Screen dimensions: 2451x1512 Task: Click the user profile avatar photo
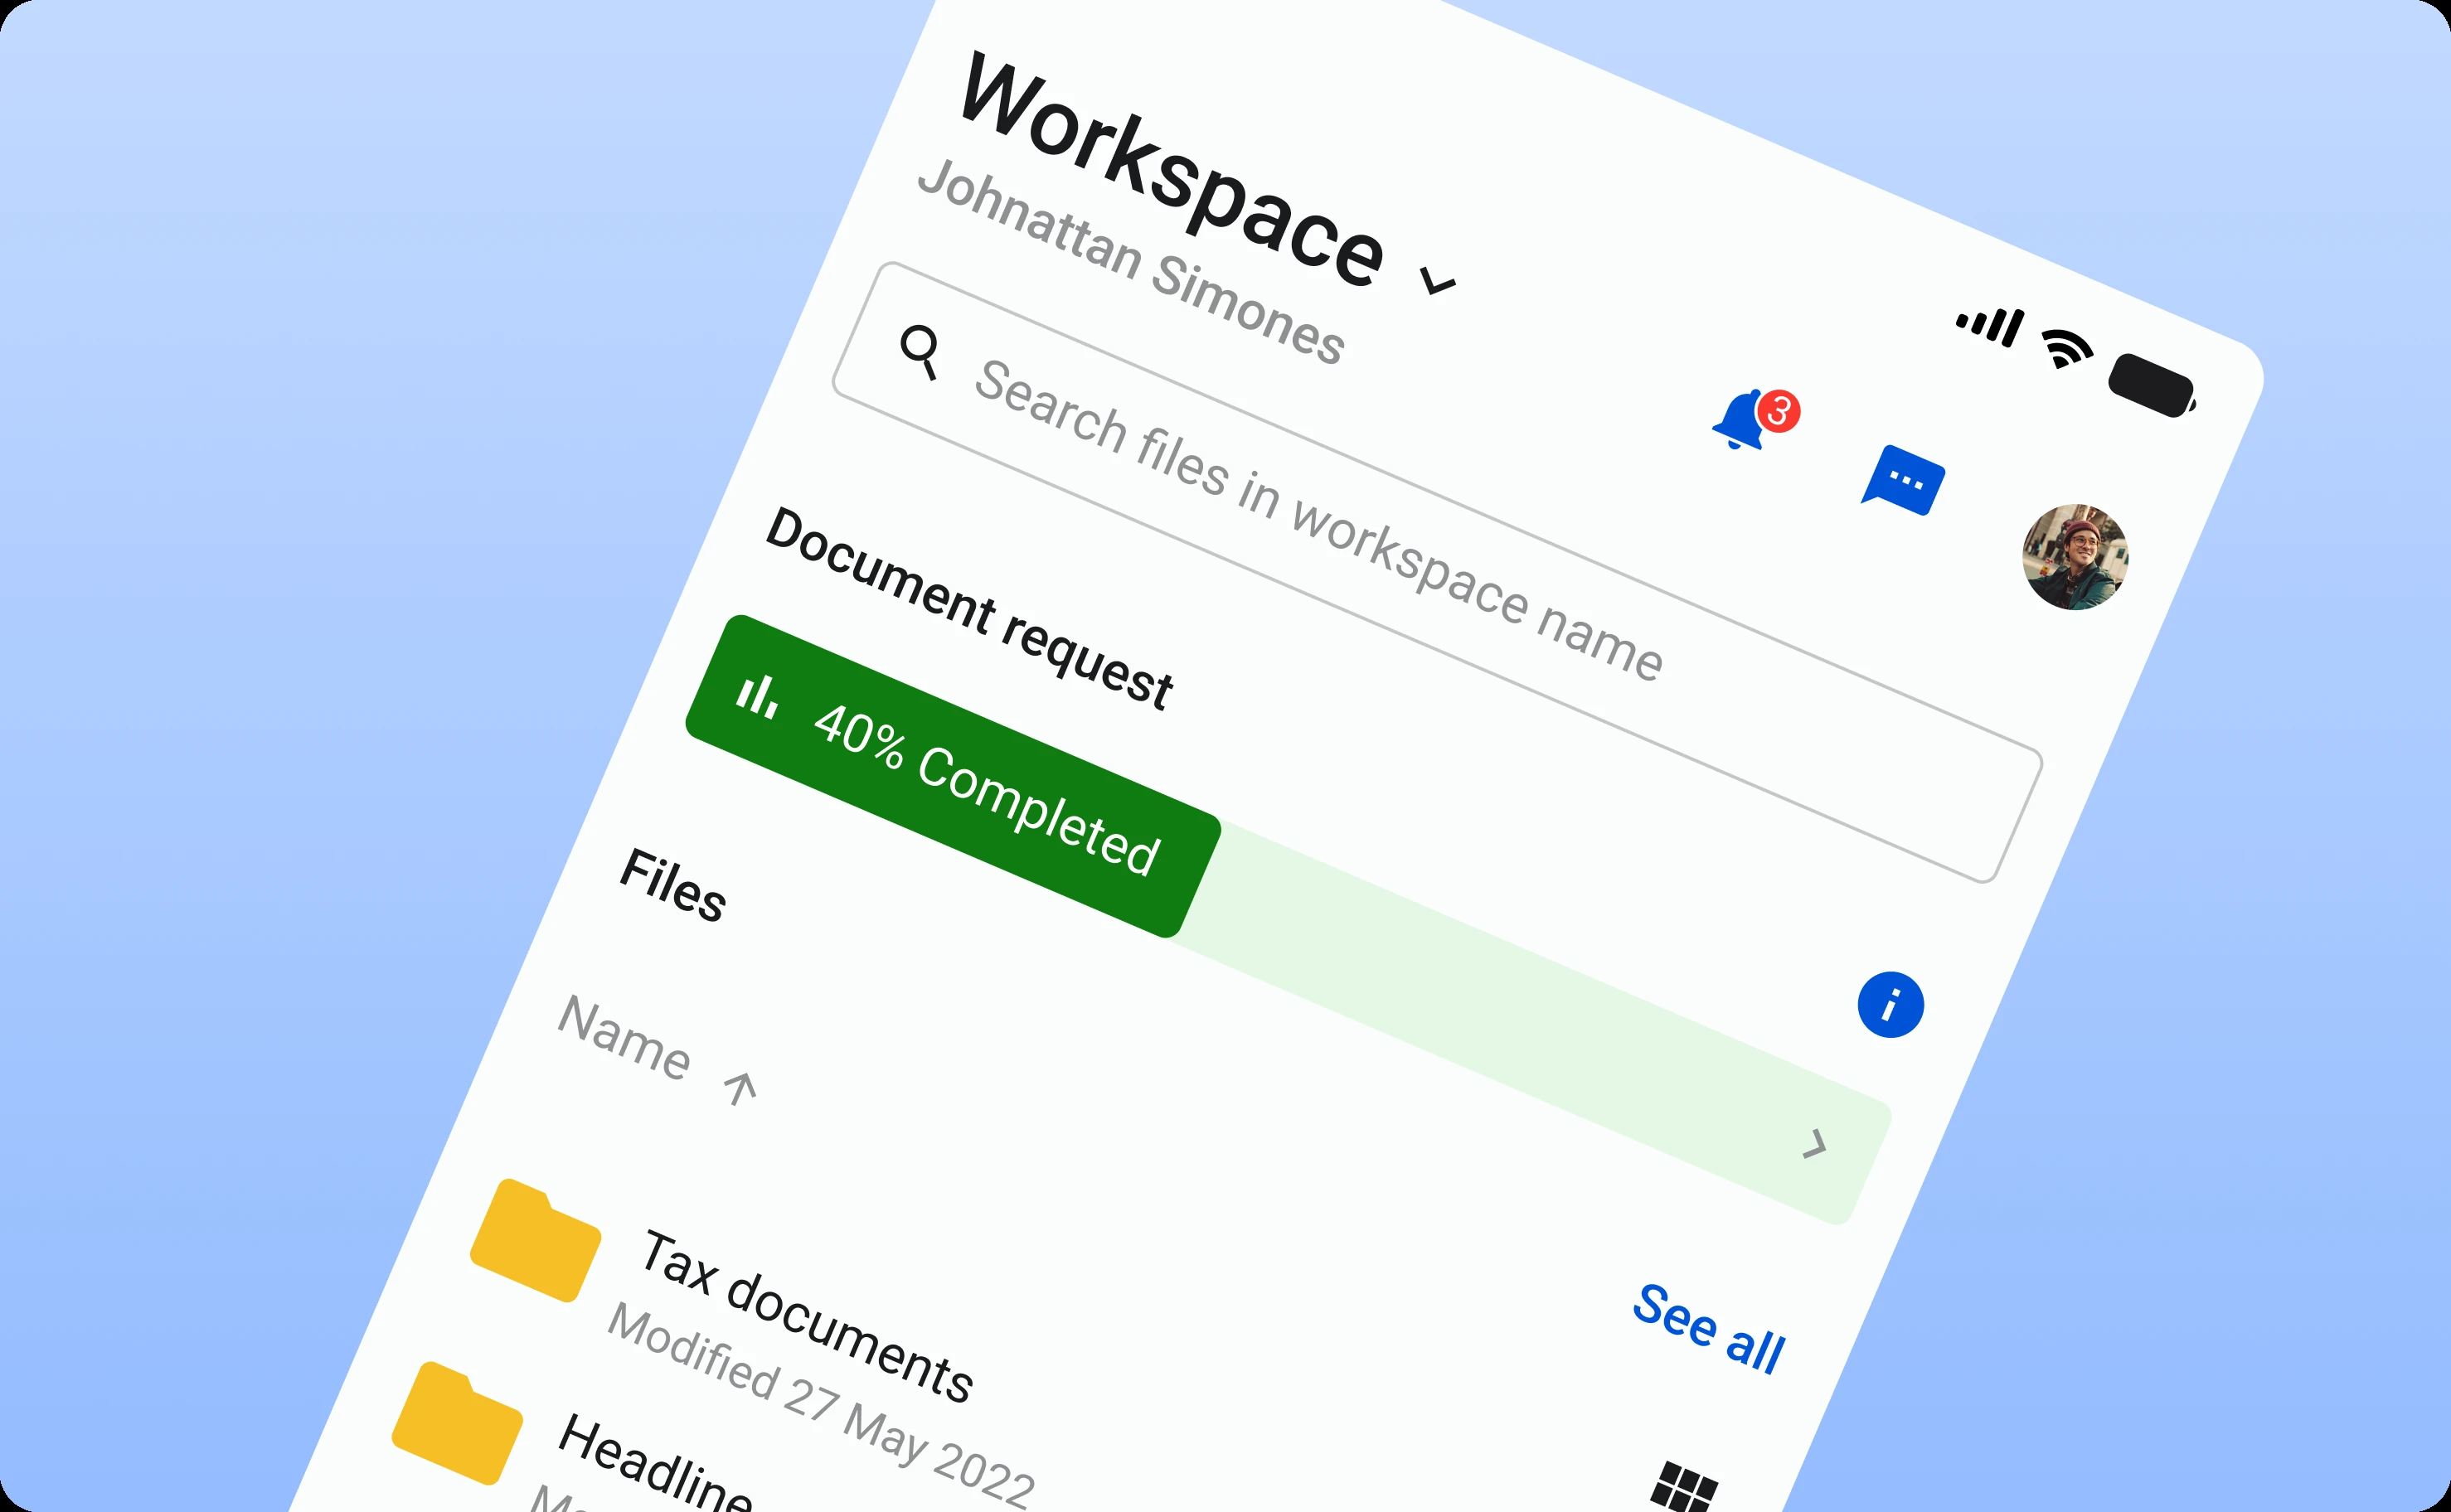(2075, 557)
